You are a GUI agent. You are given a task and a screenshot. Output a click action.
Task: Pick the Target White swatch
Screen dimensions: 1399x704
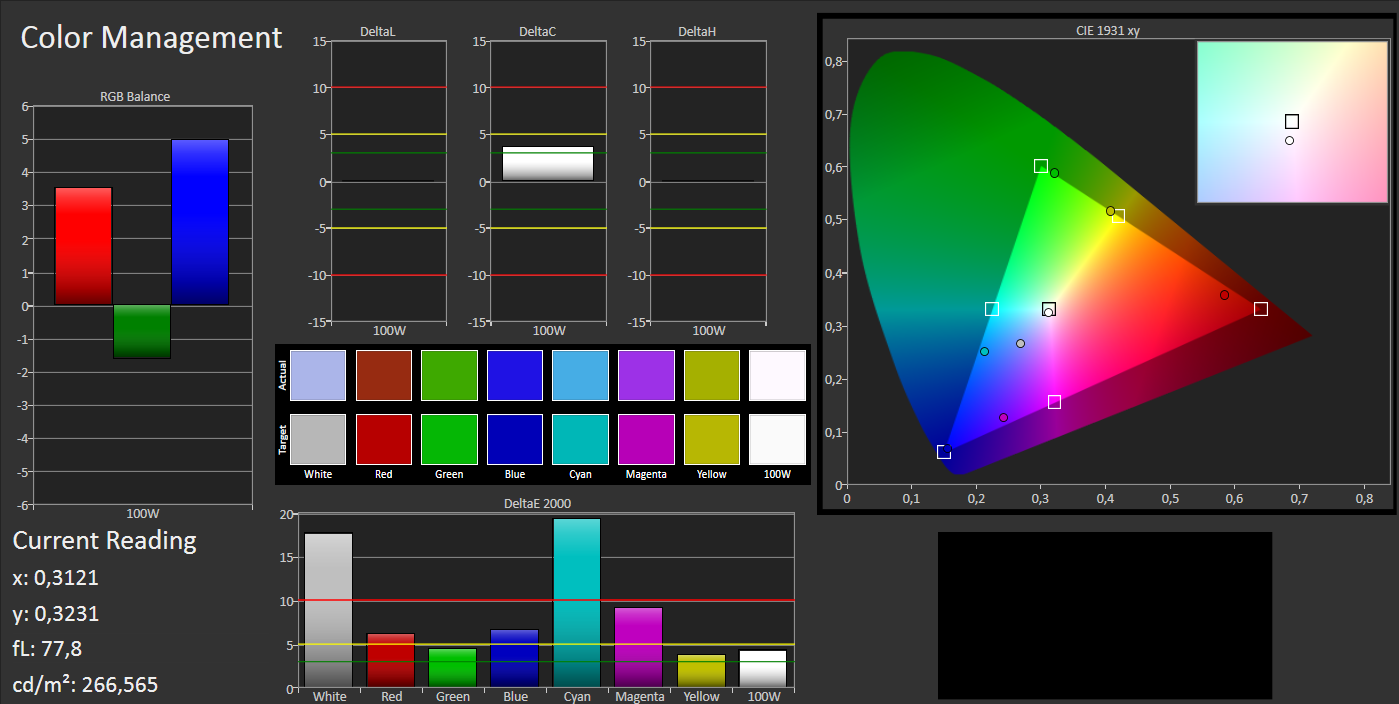318,439
